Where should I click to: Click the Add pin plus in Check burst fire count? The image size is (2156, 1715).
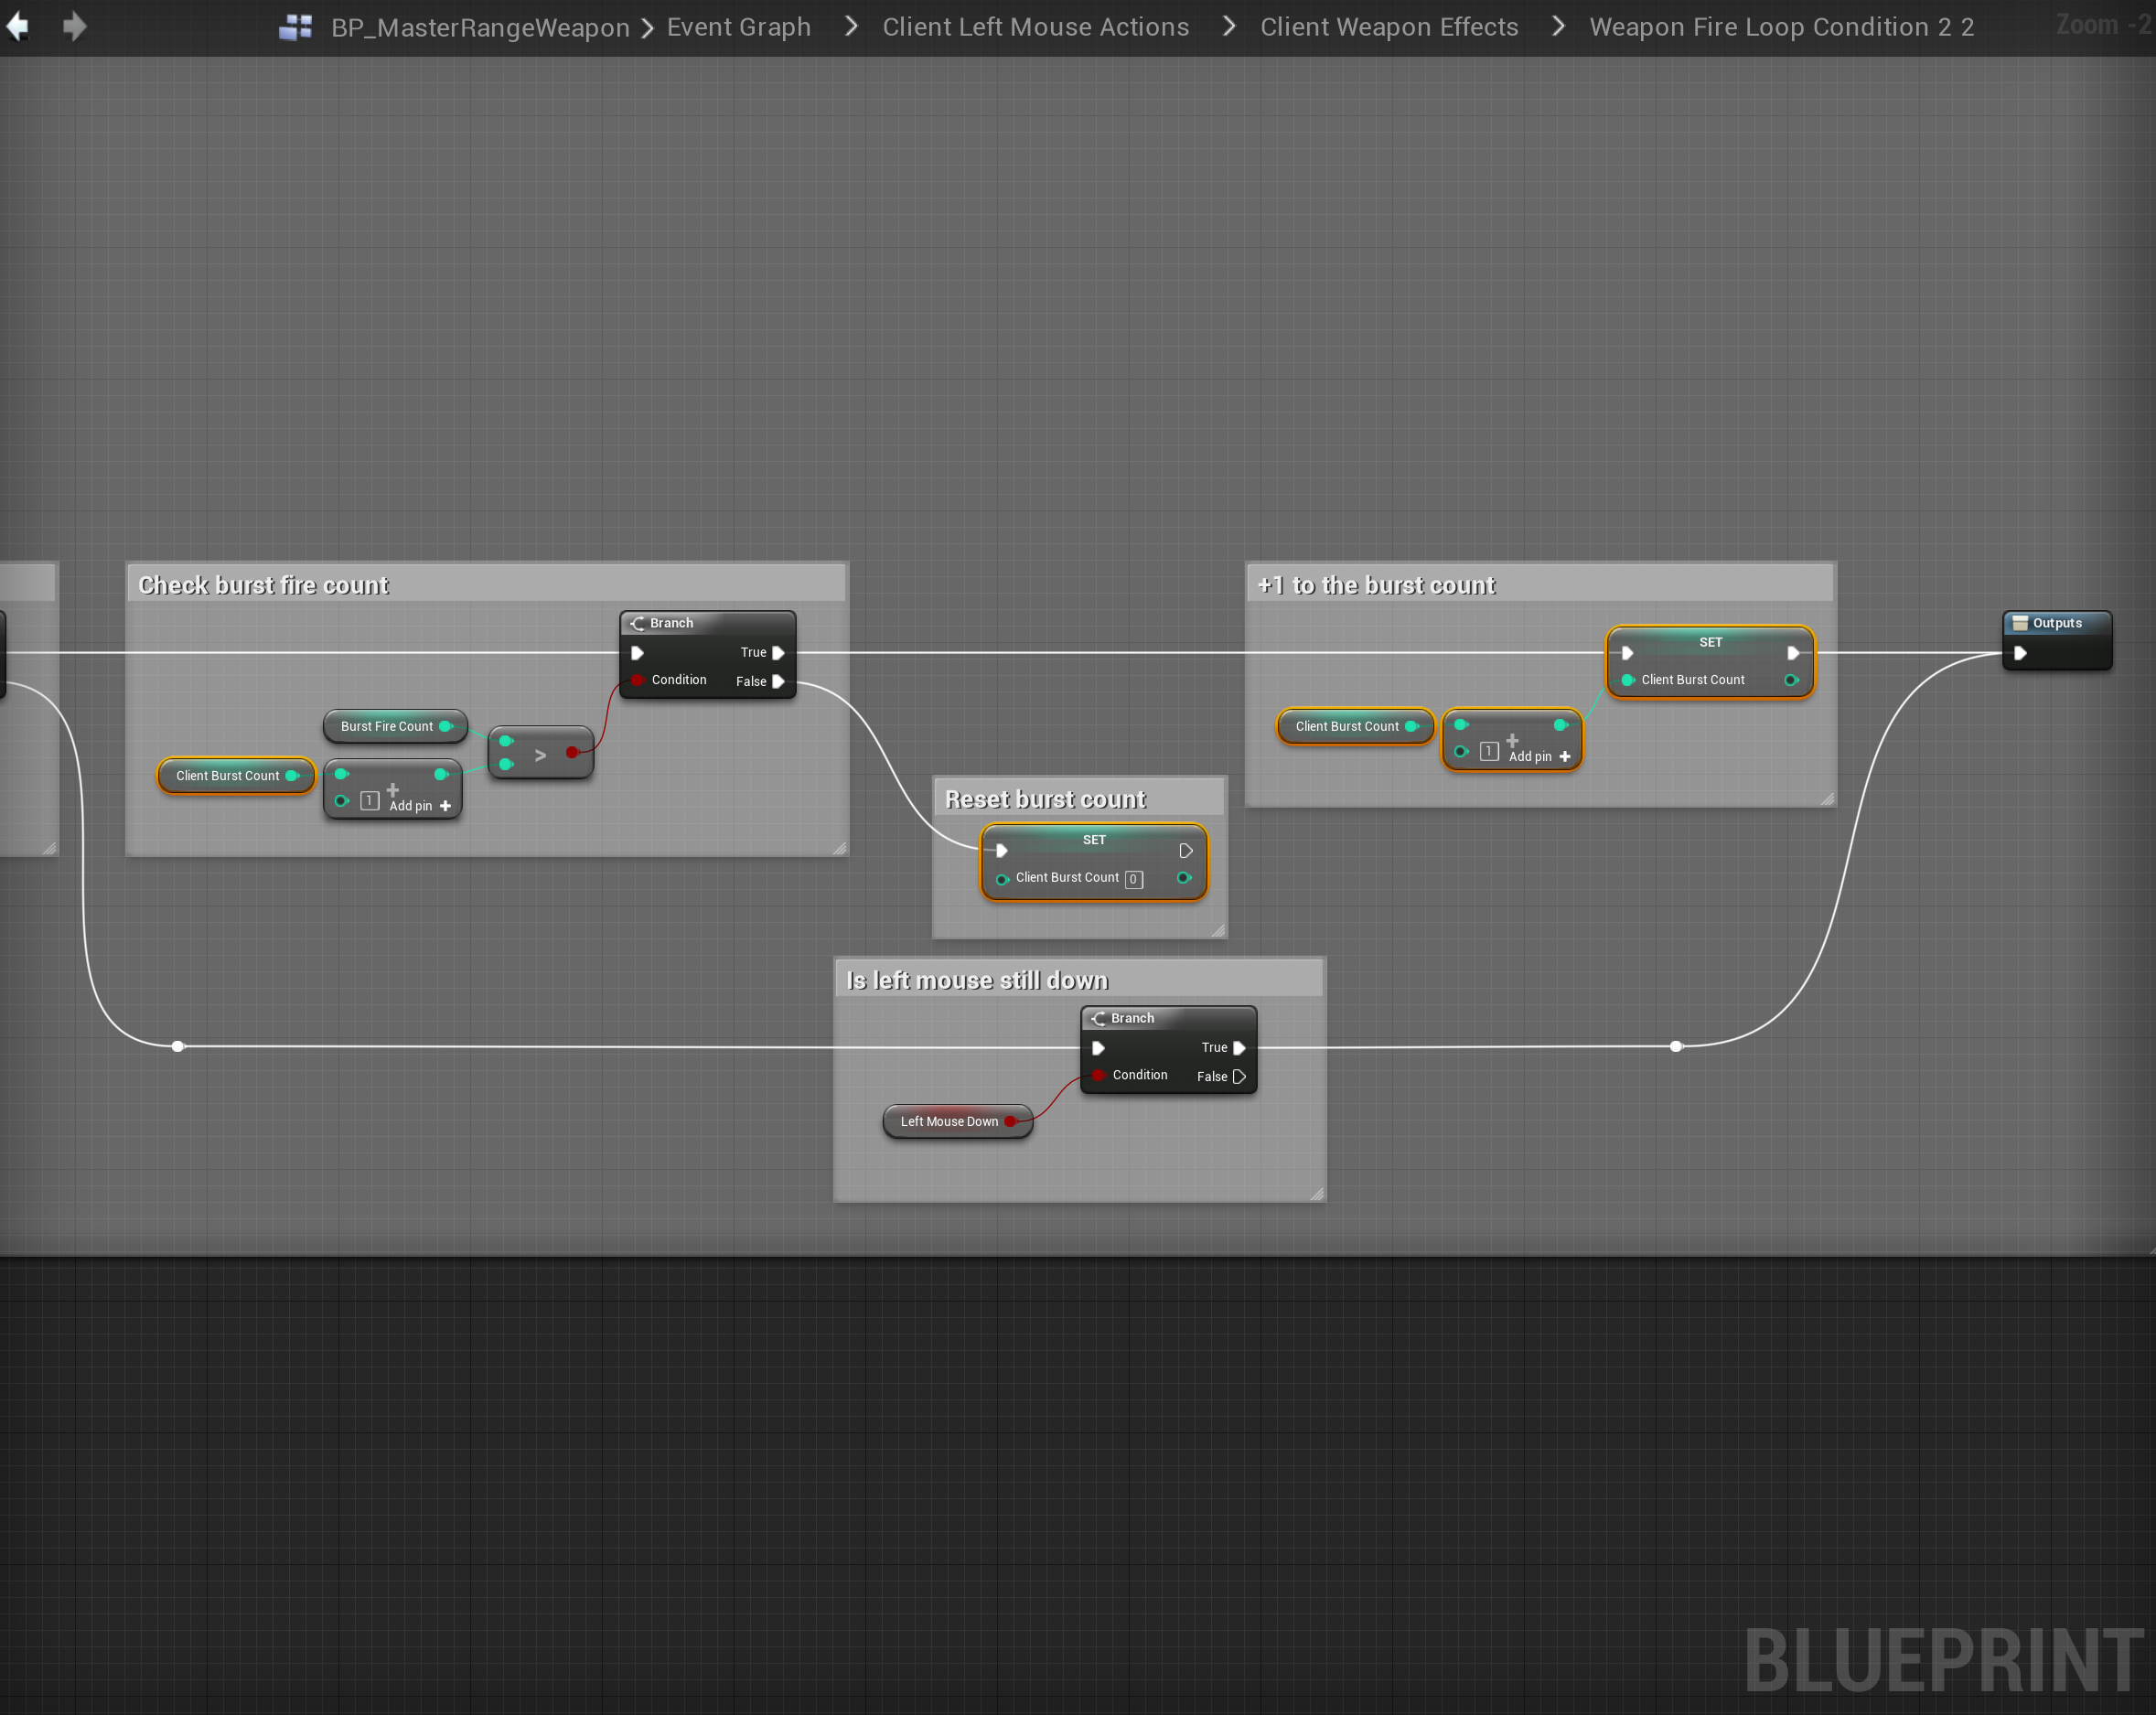445,806
